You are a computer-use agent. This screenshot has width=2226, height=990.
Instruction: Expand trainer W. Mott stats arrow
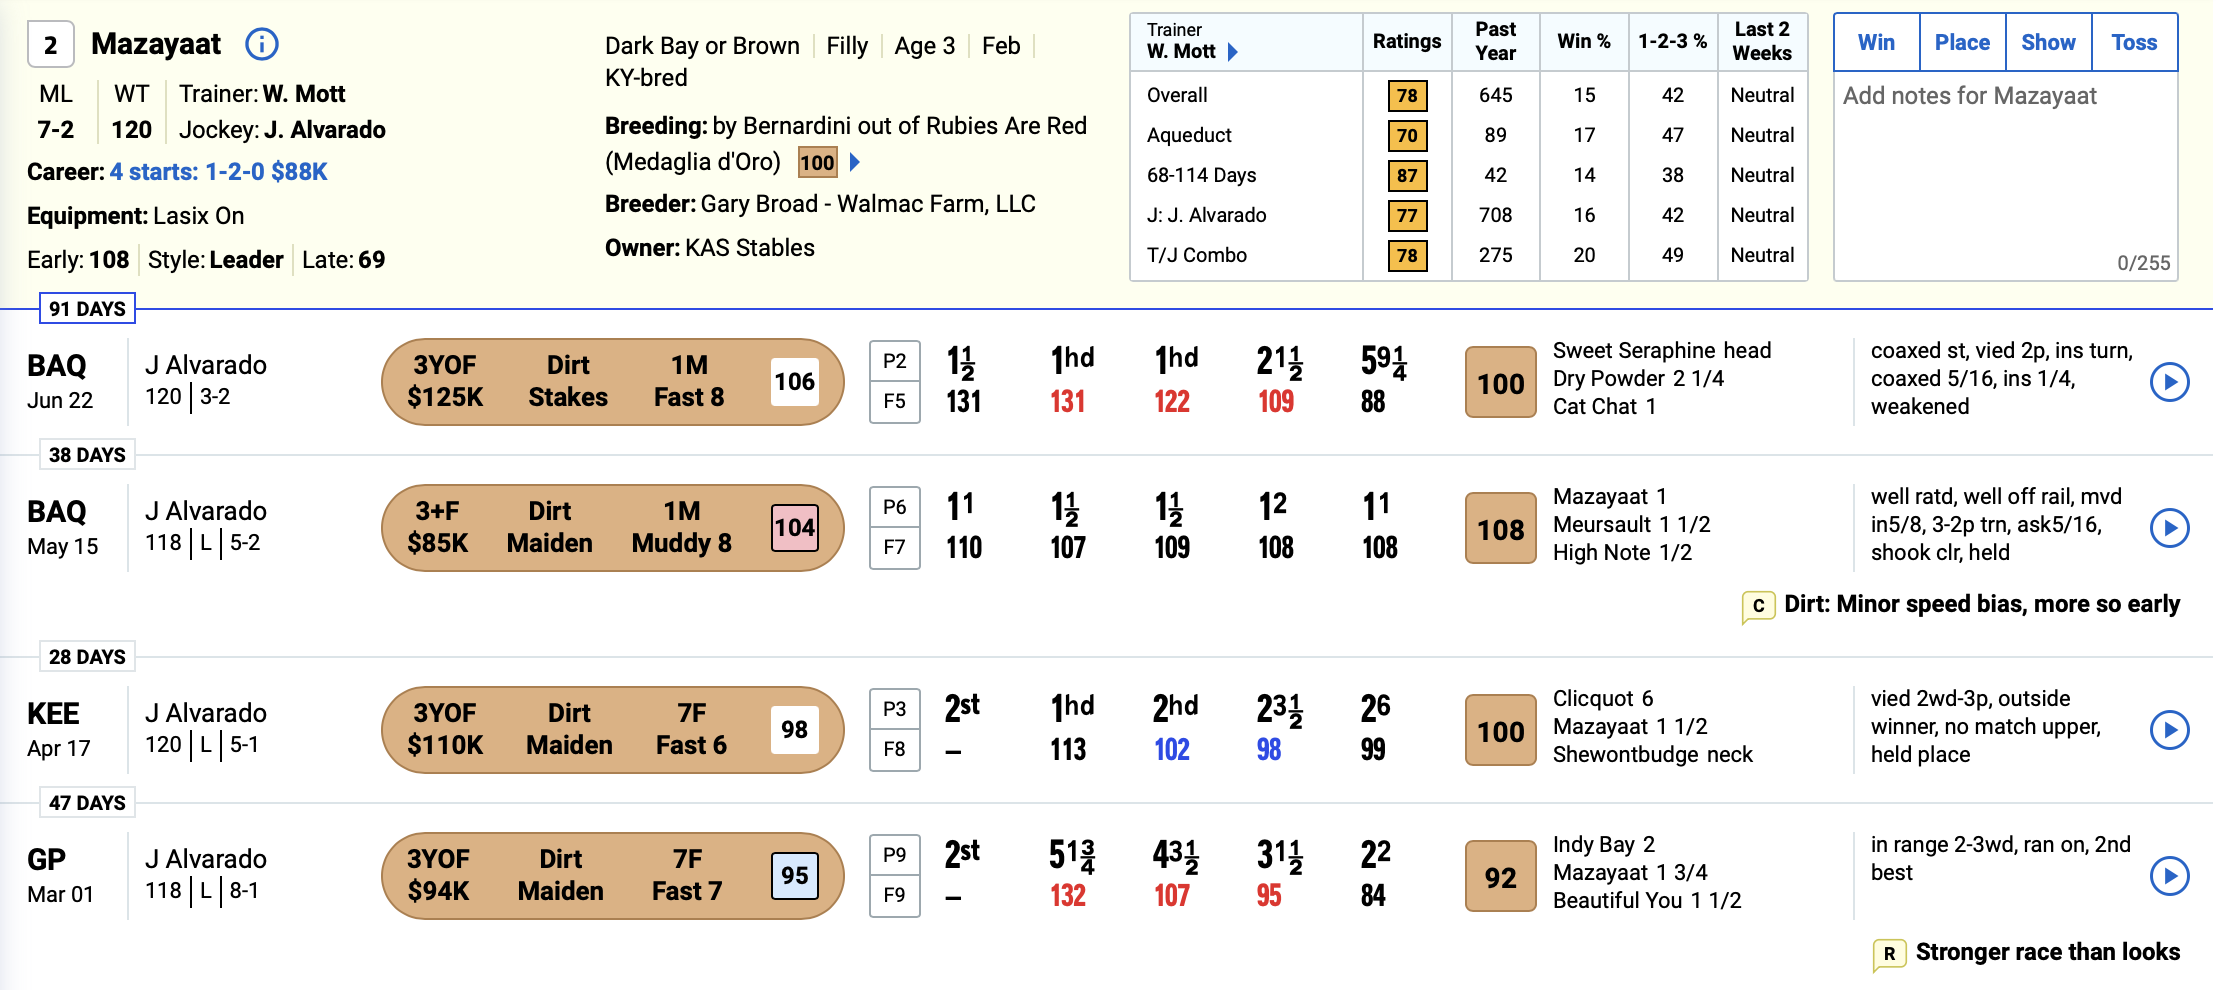1233,52
